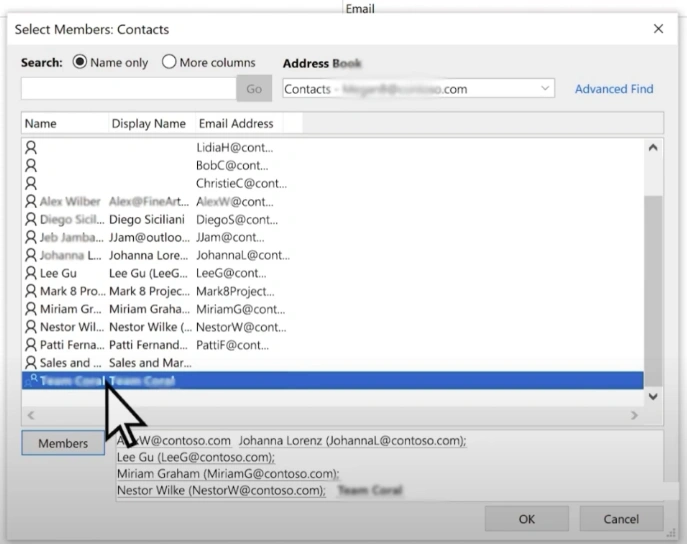
Task: Sort by the Email Address column header
Action: click(239, 124)
